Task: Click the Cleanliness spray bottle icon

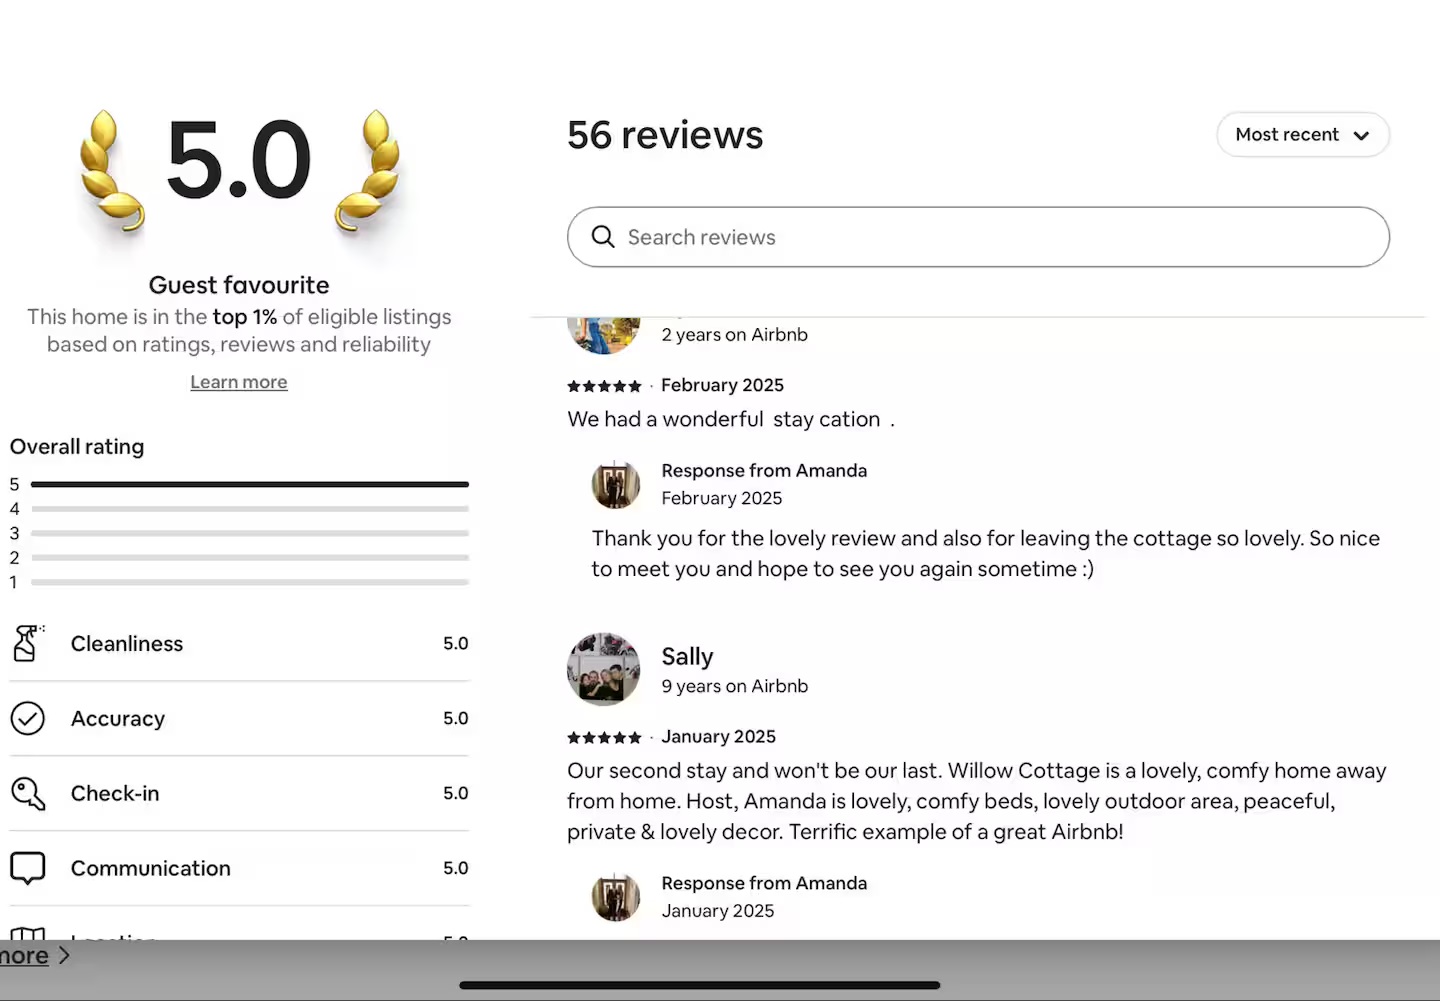Action: (27, 643)
